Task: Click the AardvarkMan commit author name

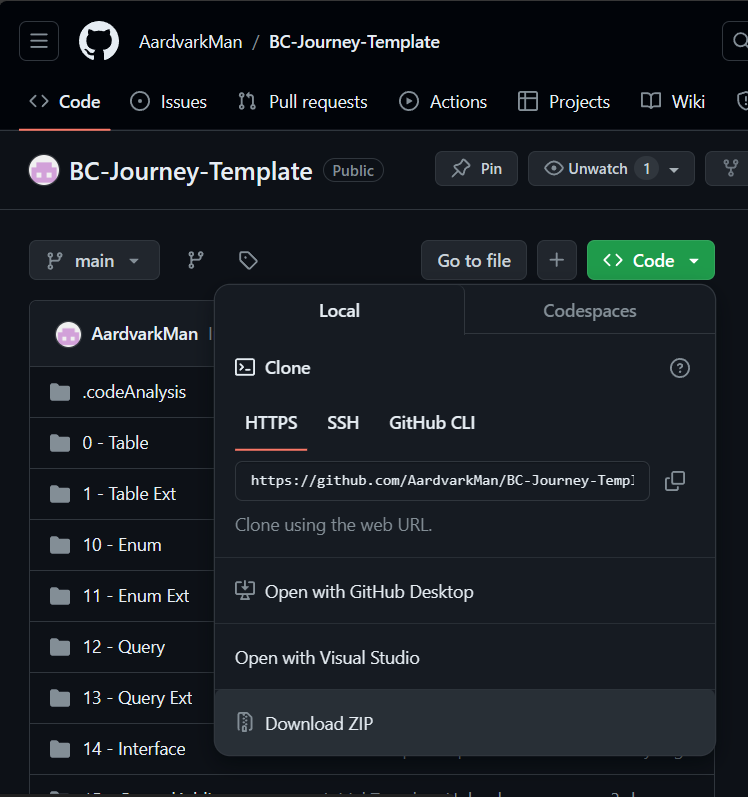Action: (x=145, y=334)
